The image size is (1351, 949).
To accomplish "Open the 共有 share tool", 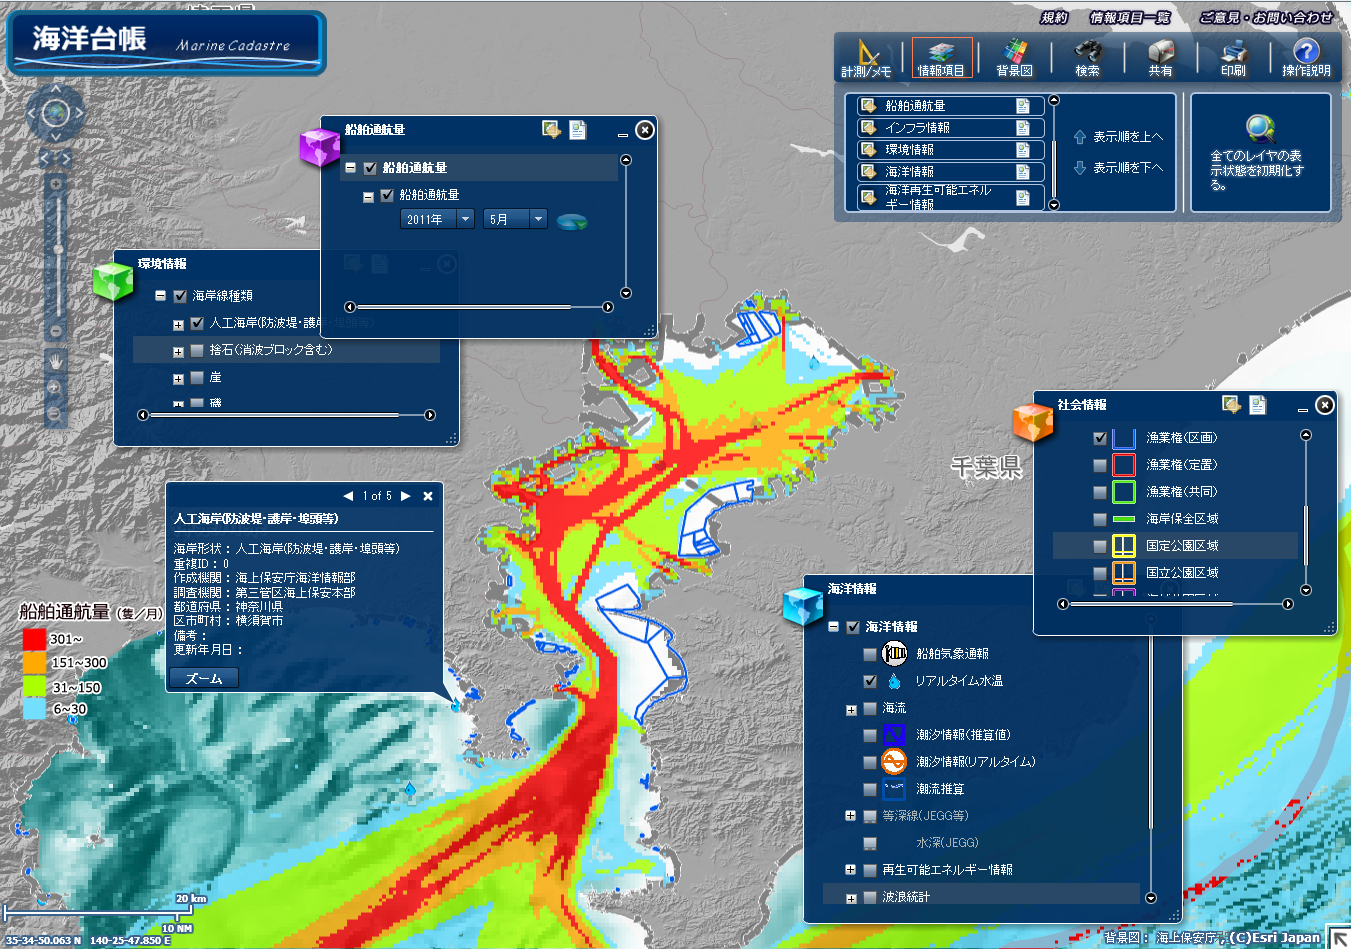I will tap(1160, 57).
